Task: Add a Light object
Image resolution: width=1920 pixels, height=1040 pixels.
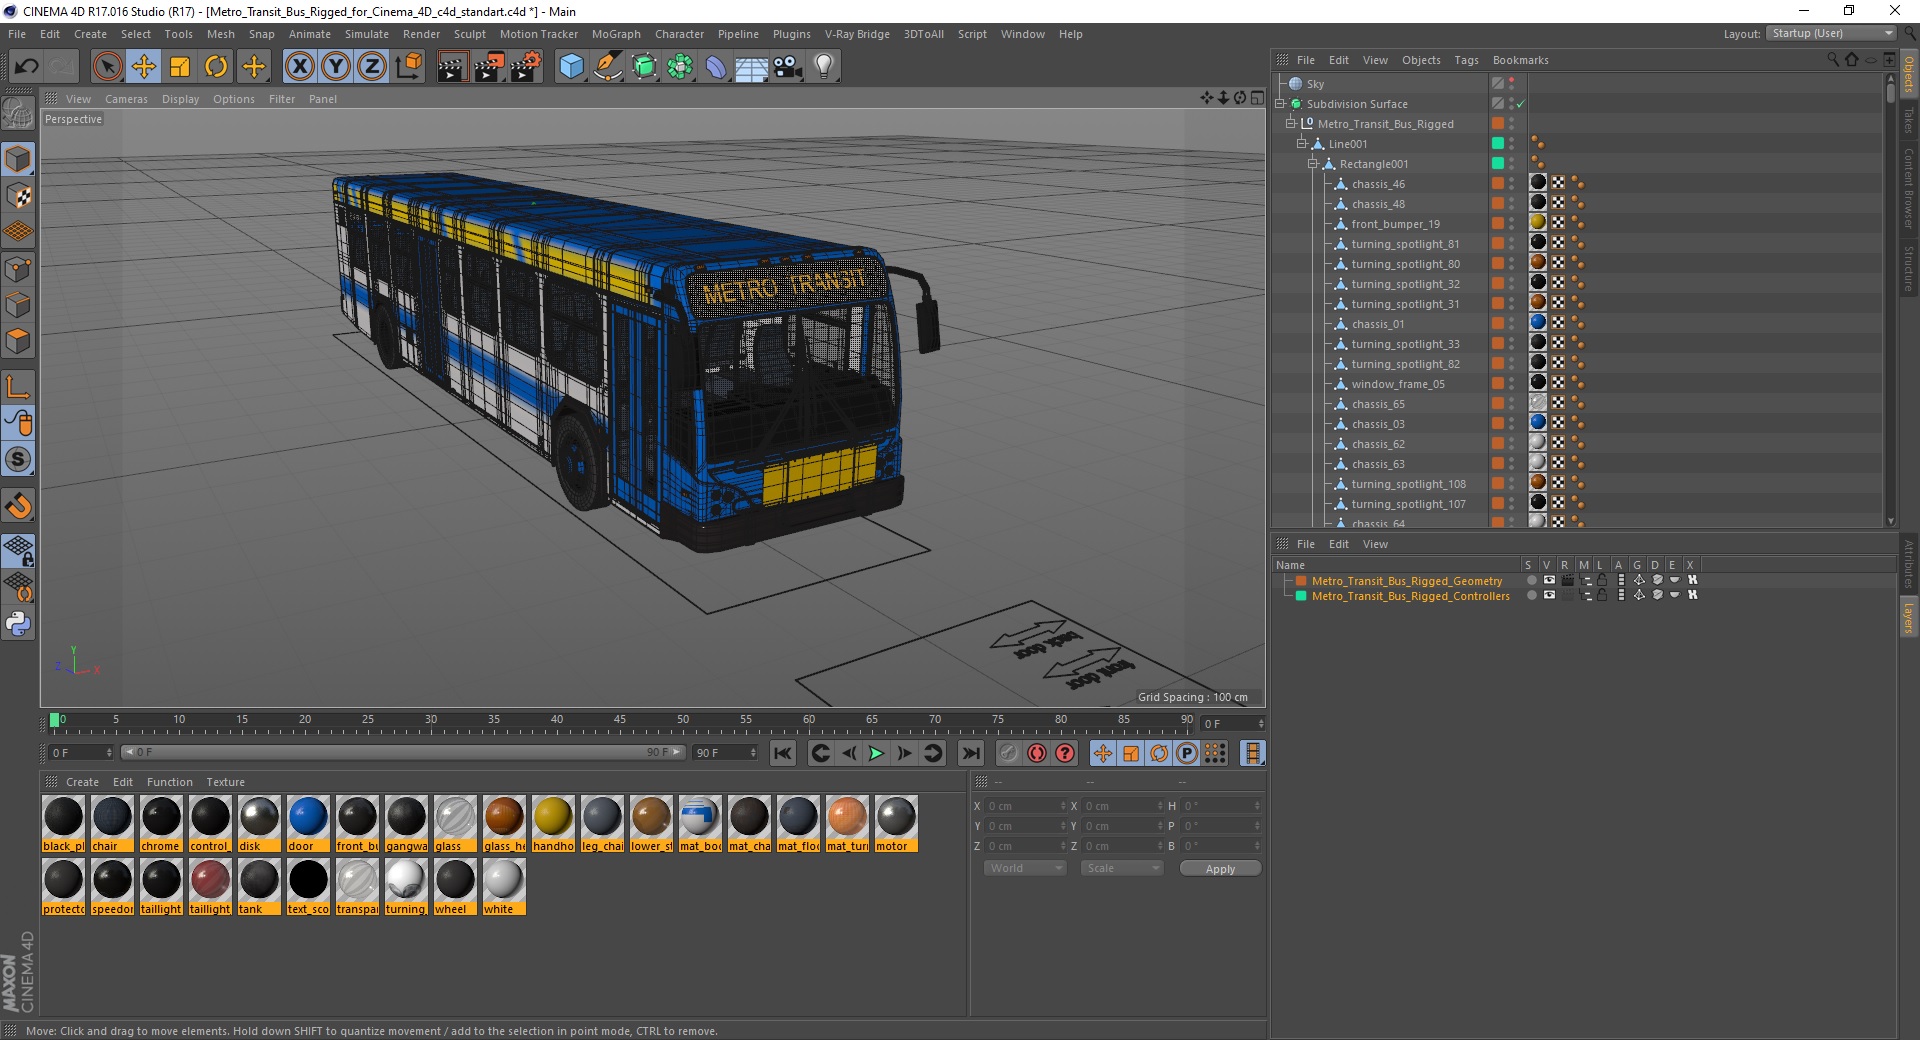Action: click(x=824, y=67)
